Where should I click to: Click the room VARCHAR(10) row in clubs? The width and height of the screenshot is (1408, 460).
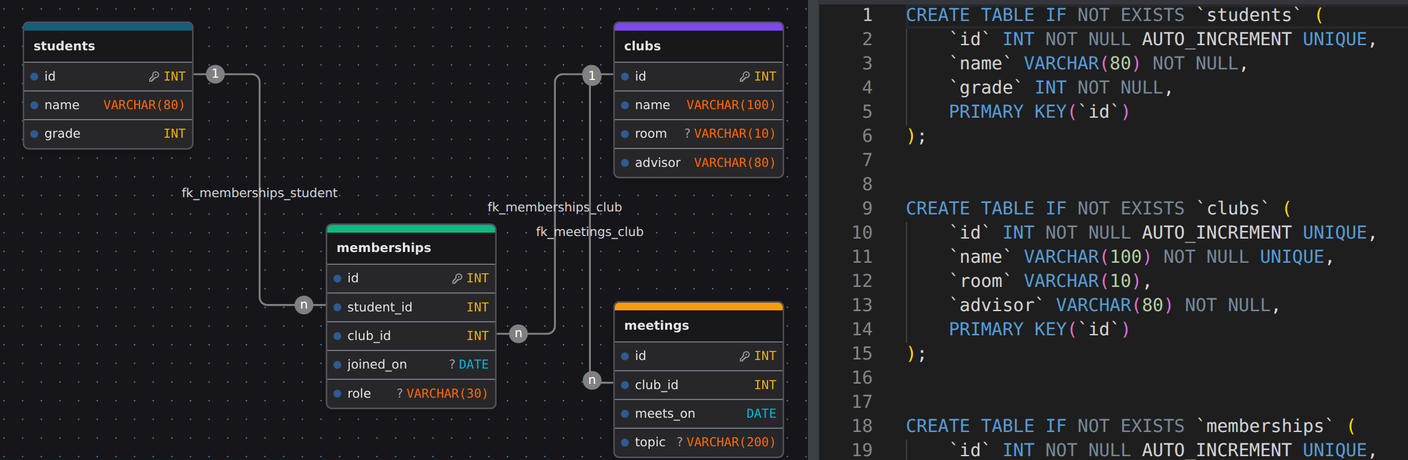698,134
